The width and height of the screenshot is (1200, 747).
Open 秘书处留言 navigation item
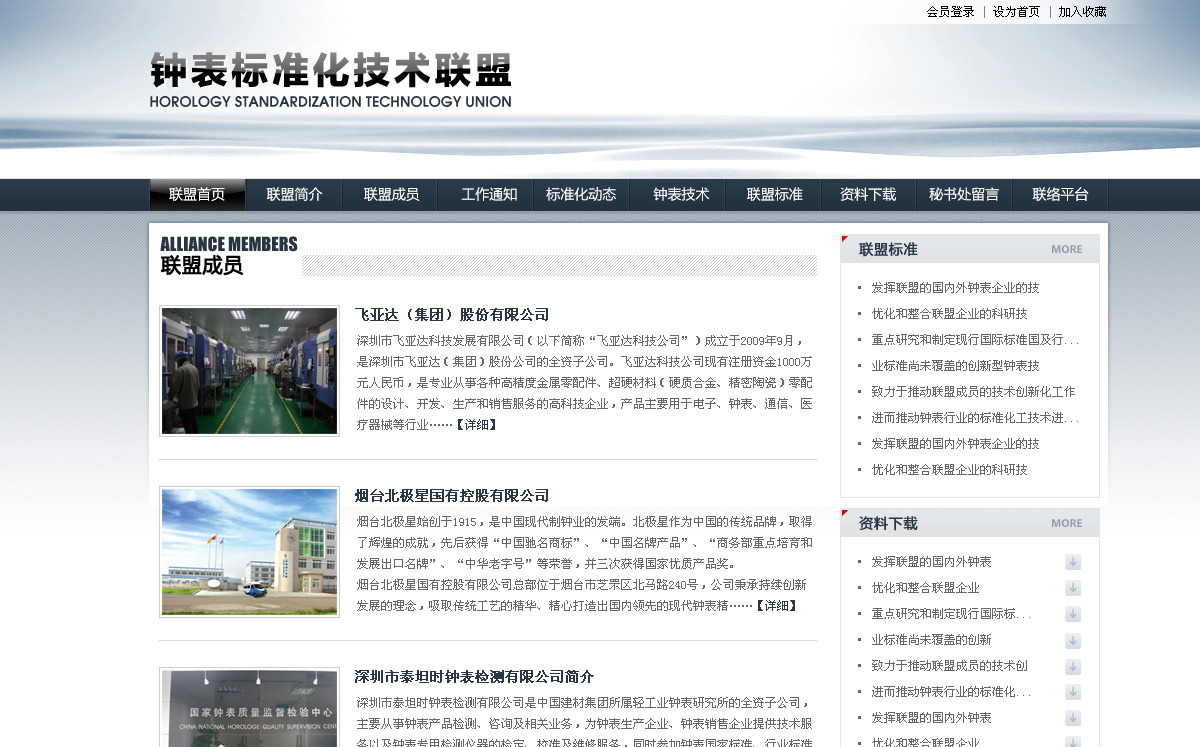964,195
